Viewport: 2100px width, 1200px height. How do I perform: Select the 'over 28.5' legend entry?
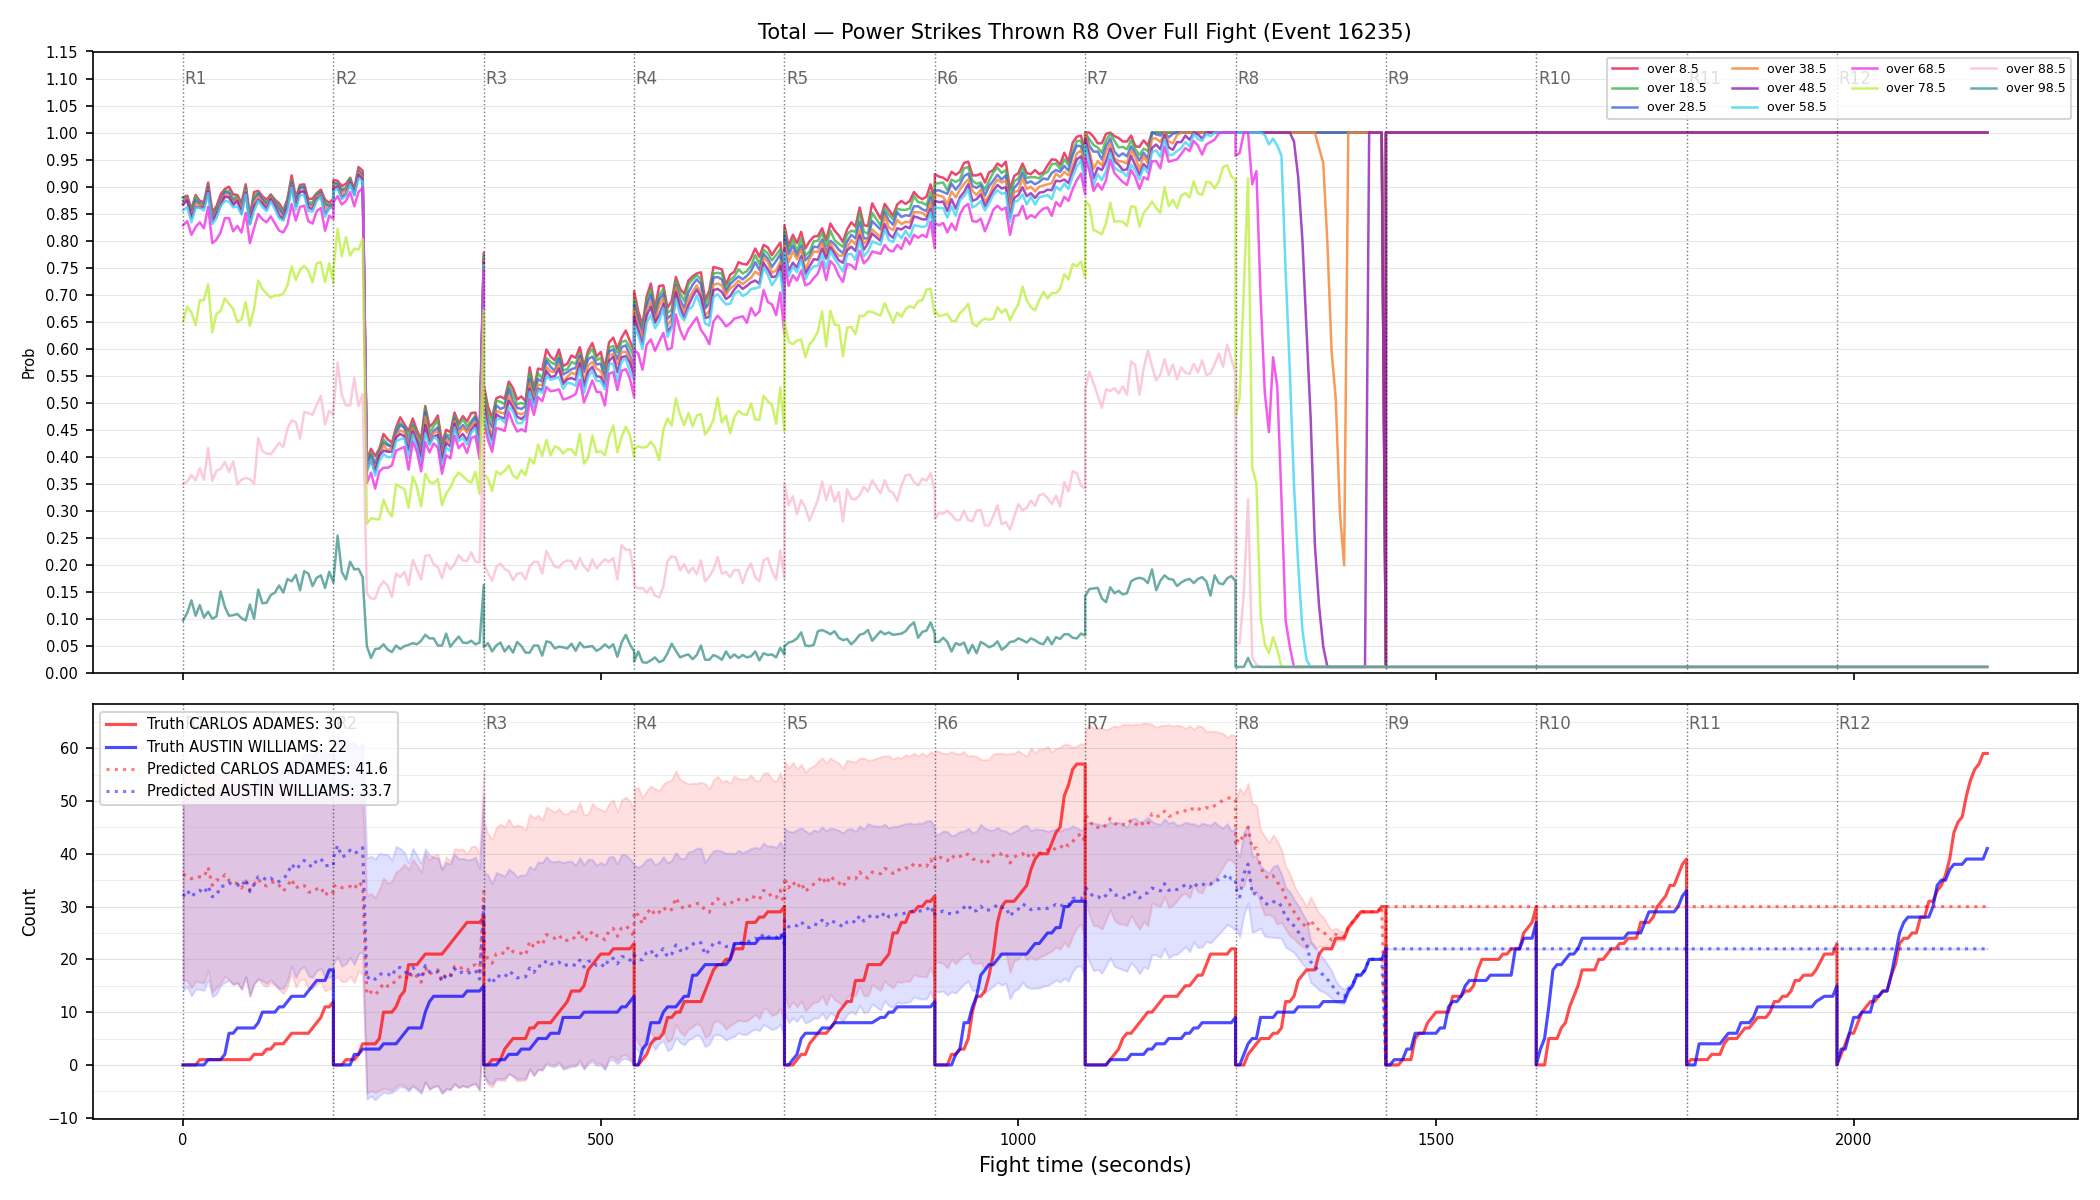[1659, 107]
